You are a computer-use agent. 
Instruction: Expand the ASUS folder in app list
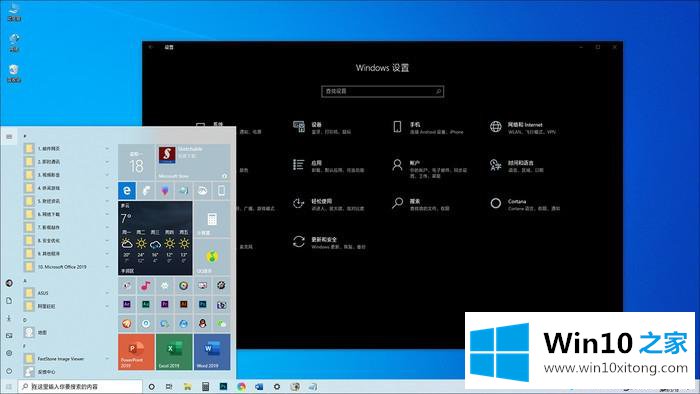(x=67, y=293)
